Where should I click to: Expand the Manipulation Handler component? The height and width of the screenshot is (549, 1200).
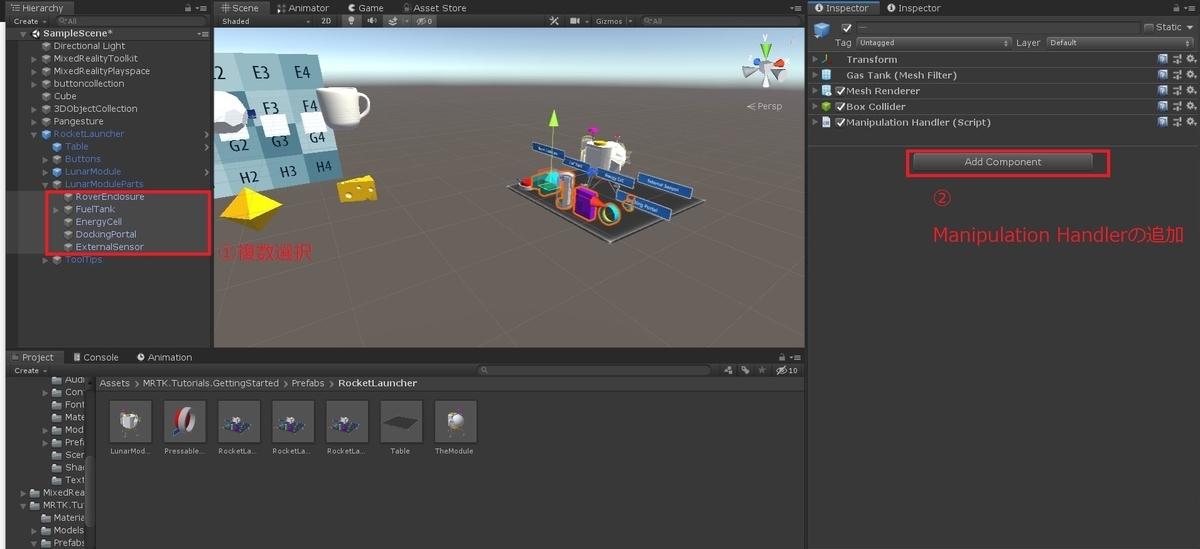click(815, 122)
